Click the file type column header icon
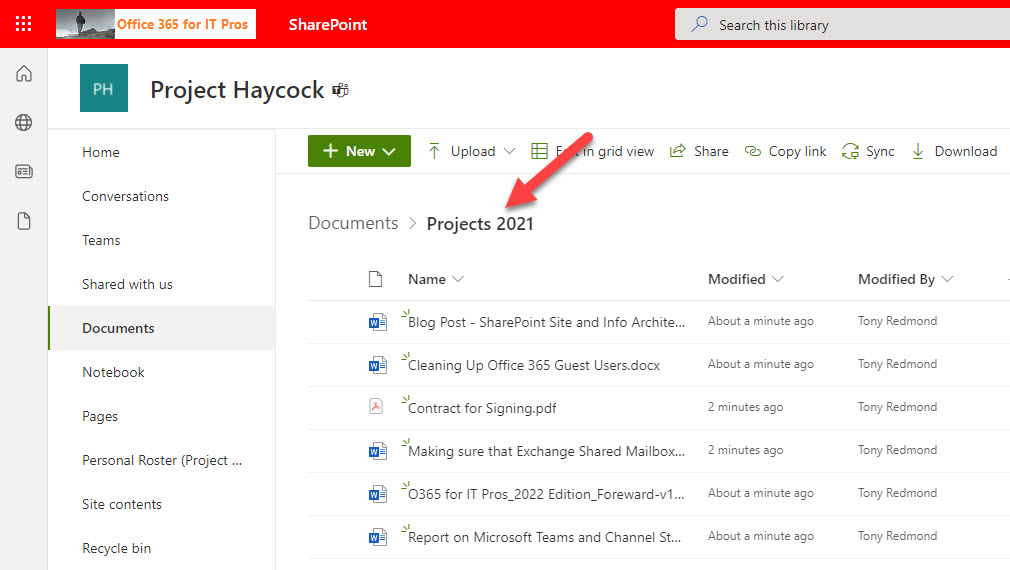Screen dimensions: 1010x570 point(376,279)
